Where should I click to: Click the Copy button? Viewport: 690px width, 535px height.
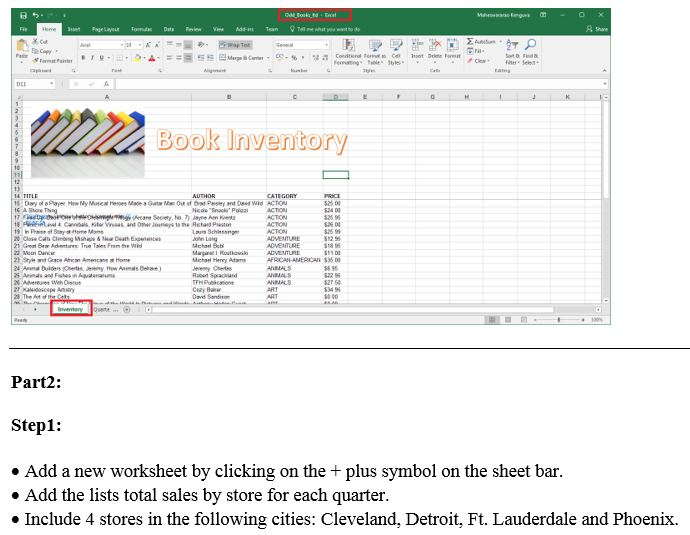42,51
